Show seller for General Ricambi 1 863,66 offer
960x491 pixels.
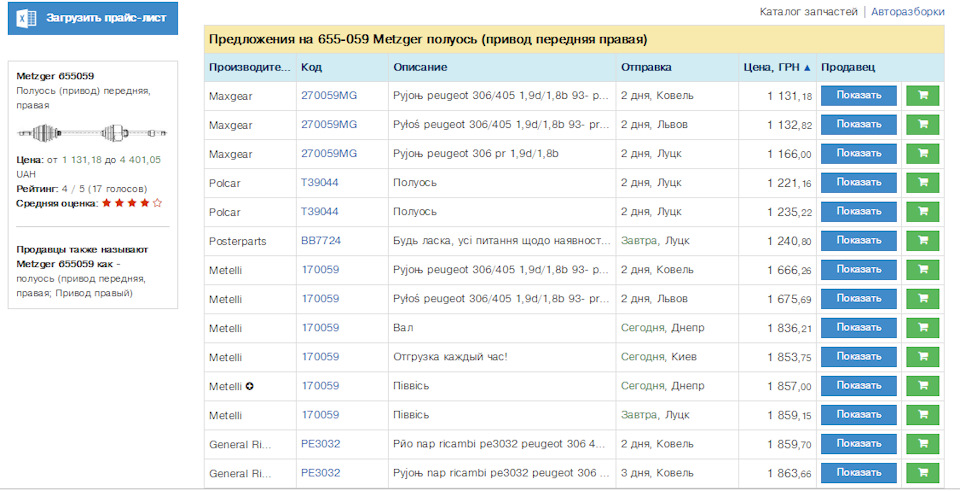click(x=858, y=473)
